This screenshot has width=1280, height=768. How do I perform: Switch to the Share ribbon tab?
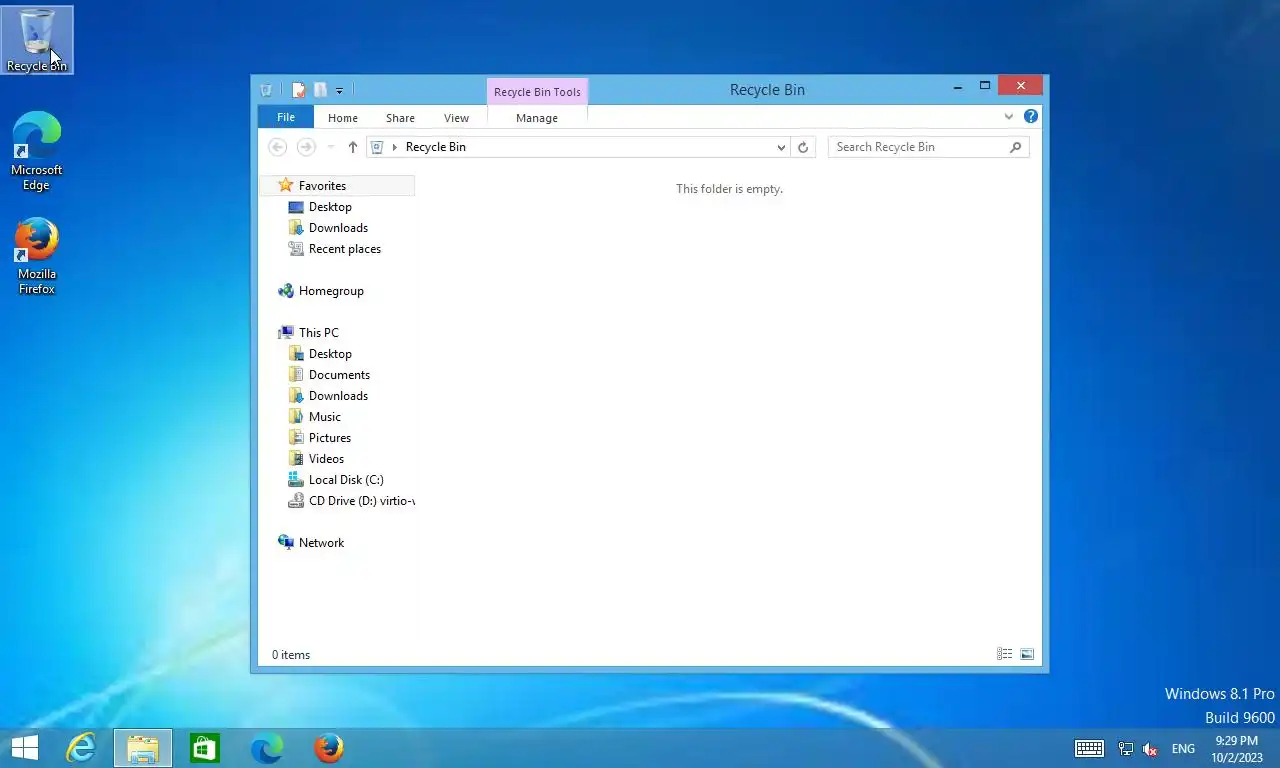pyautogui.click(x=400, y=118)
